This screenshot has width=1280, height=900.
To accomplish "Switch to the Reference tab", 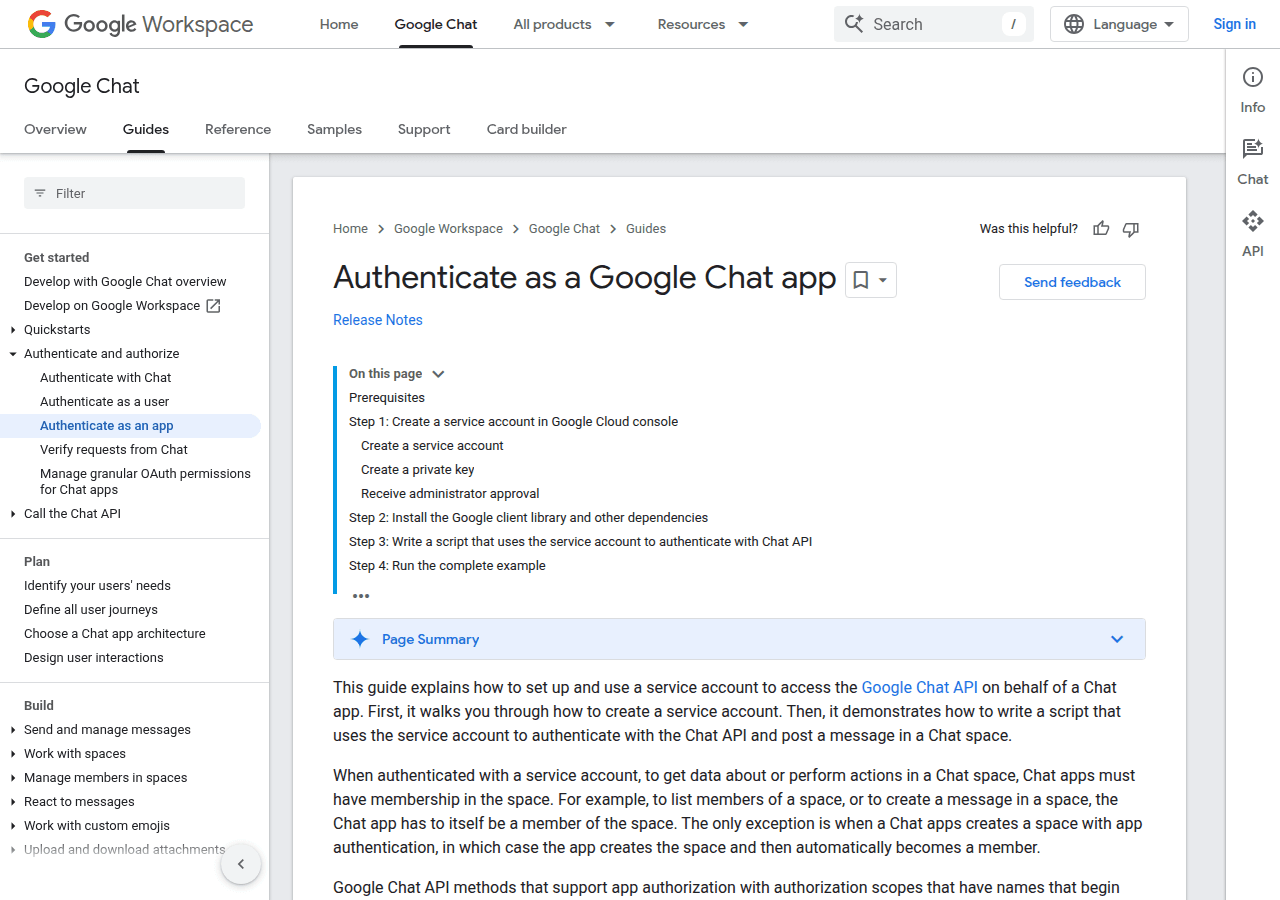I will 238,129.
